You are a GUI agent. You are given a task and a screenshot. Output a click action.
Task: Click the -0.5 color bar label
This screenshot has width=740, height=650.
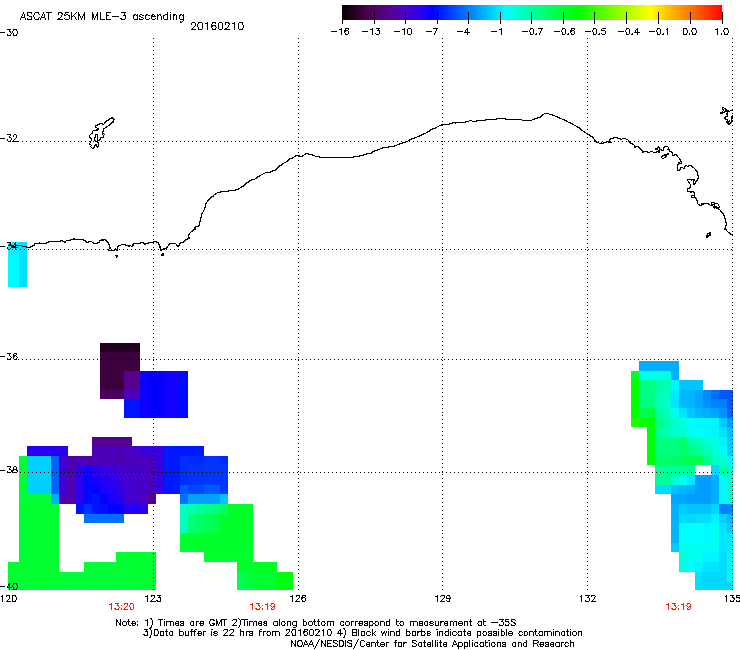pos(596,32)
